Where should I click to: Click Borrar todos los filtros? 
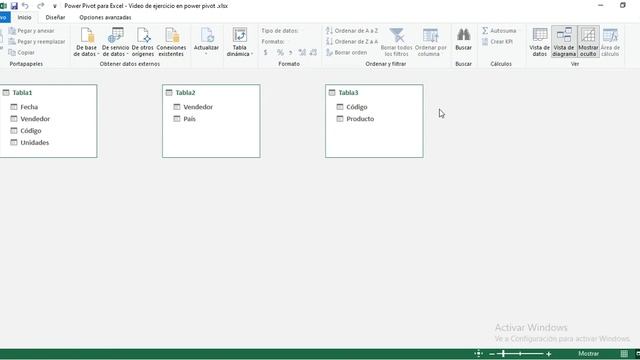click(396, 42)
